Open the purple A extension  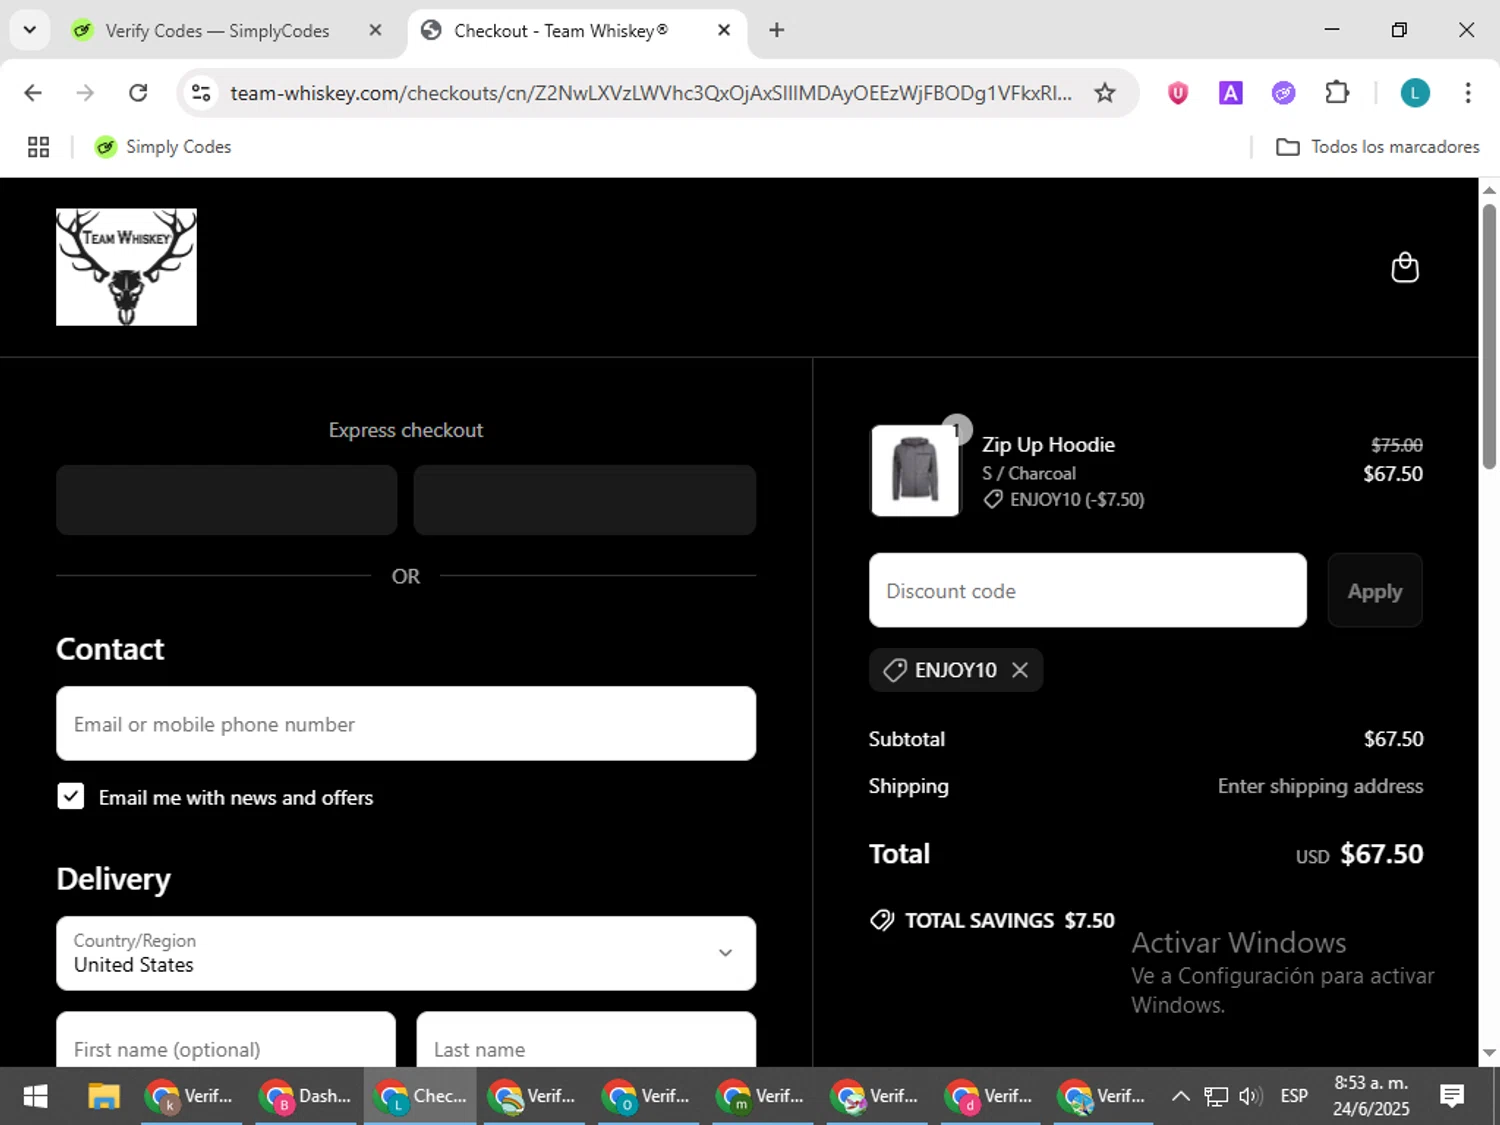tap(1231, 93)
